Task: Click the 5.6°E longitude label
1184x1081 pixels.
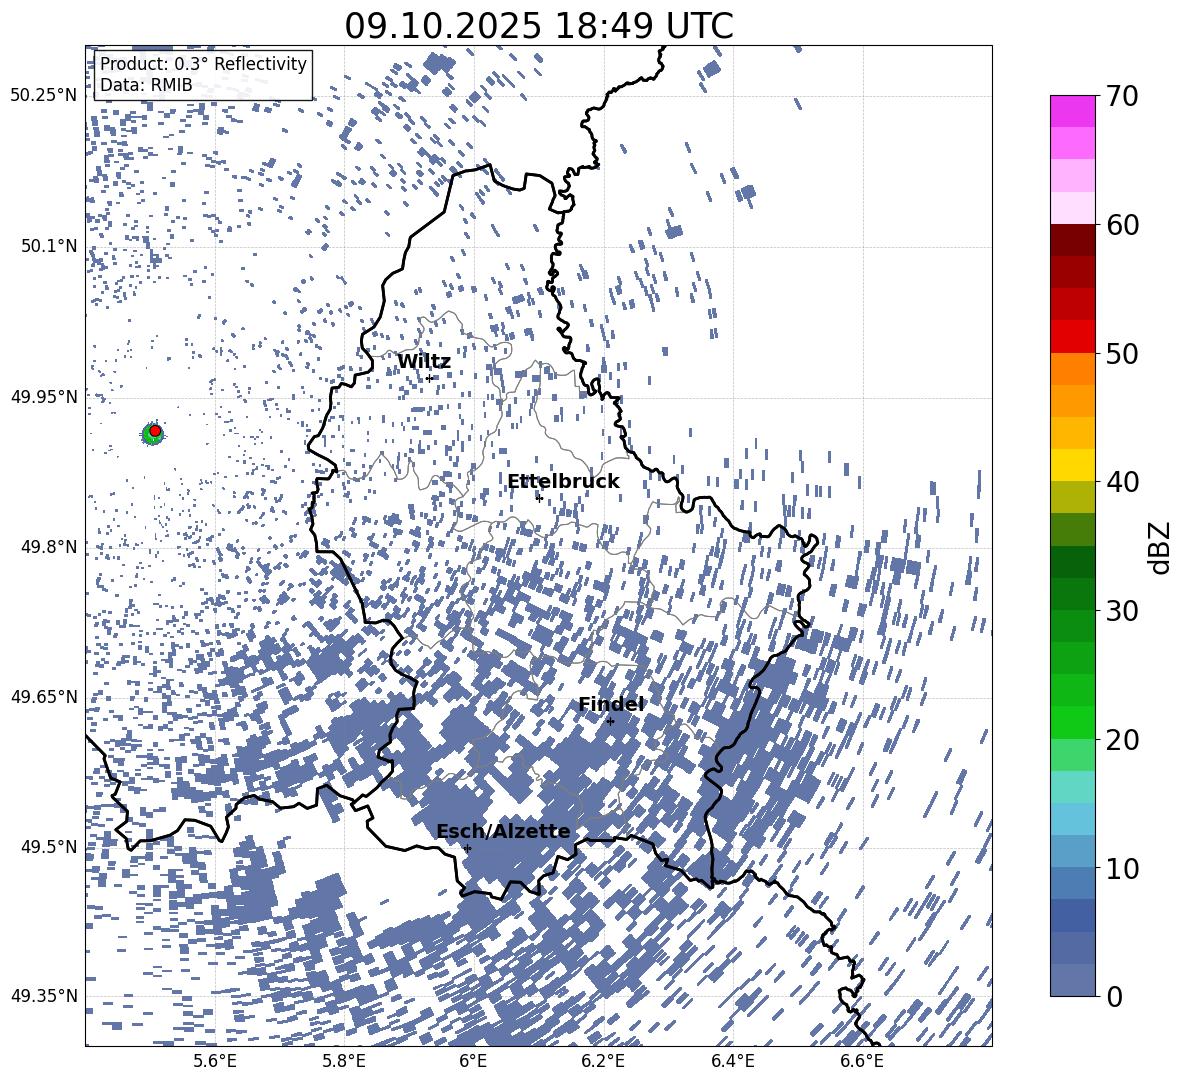Action: click(x=215, y=1061)
